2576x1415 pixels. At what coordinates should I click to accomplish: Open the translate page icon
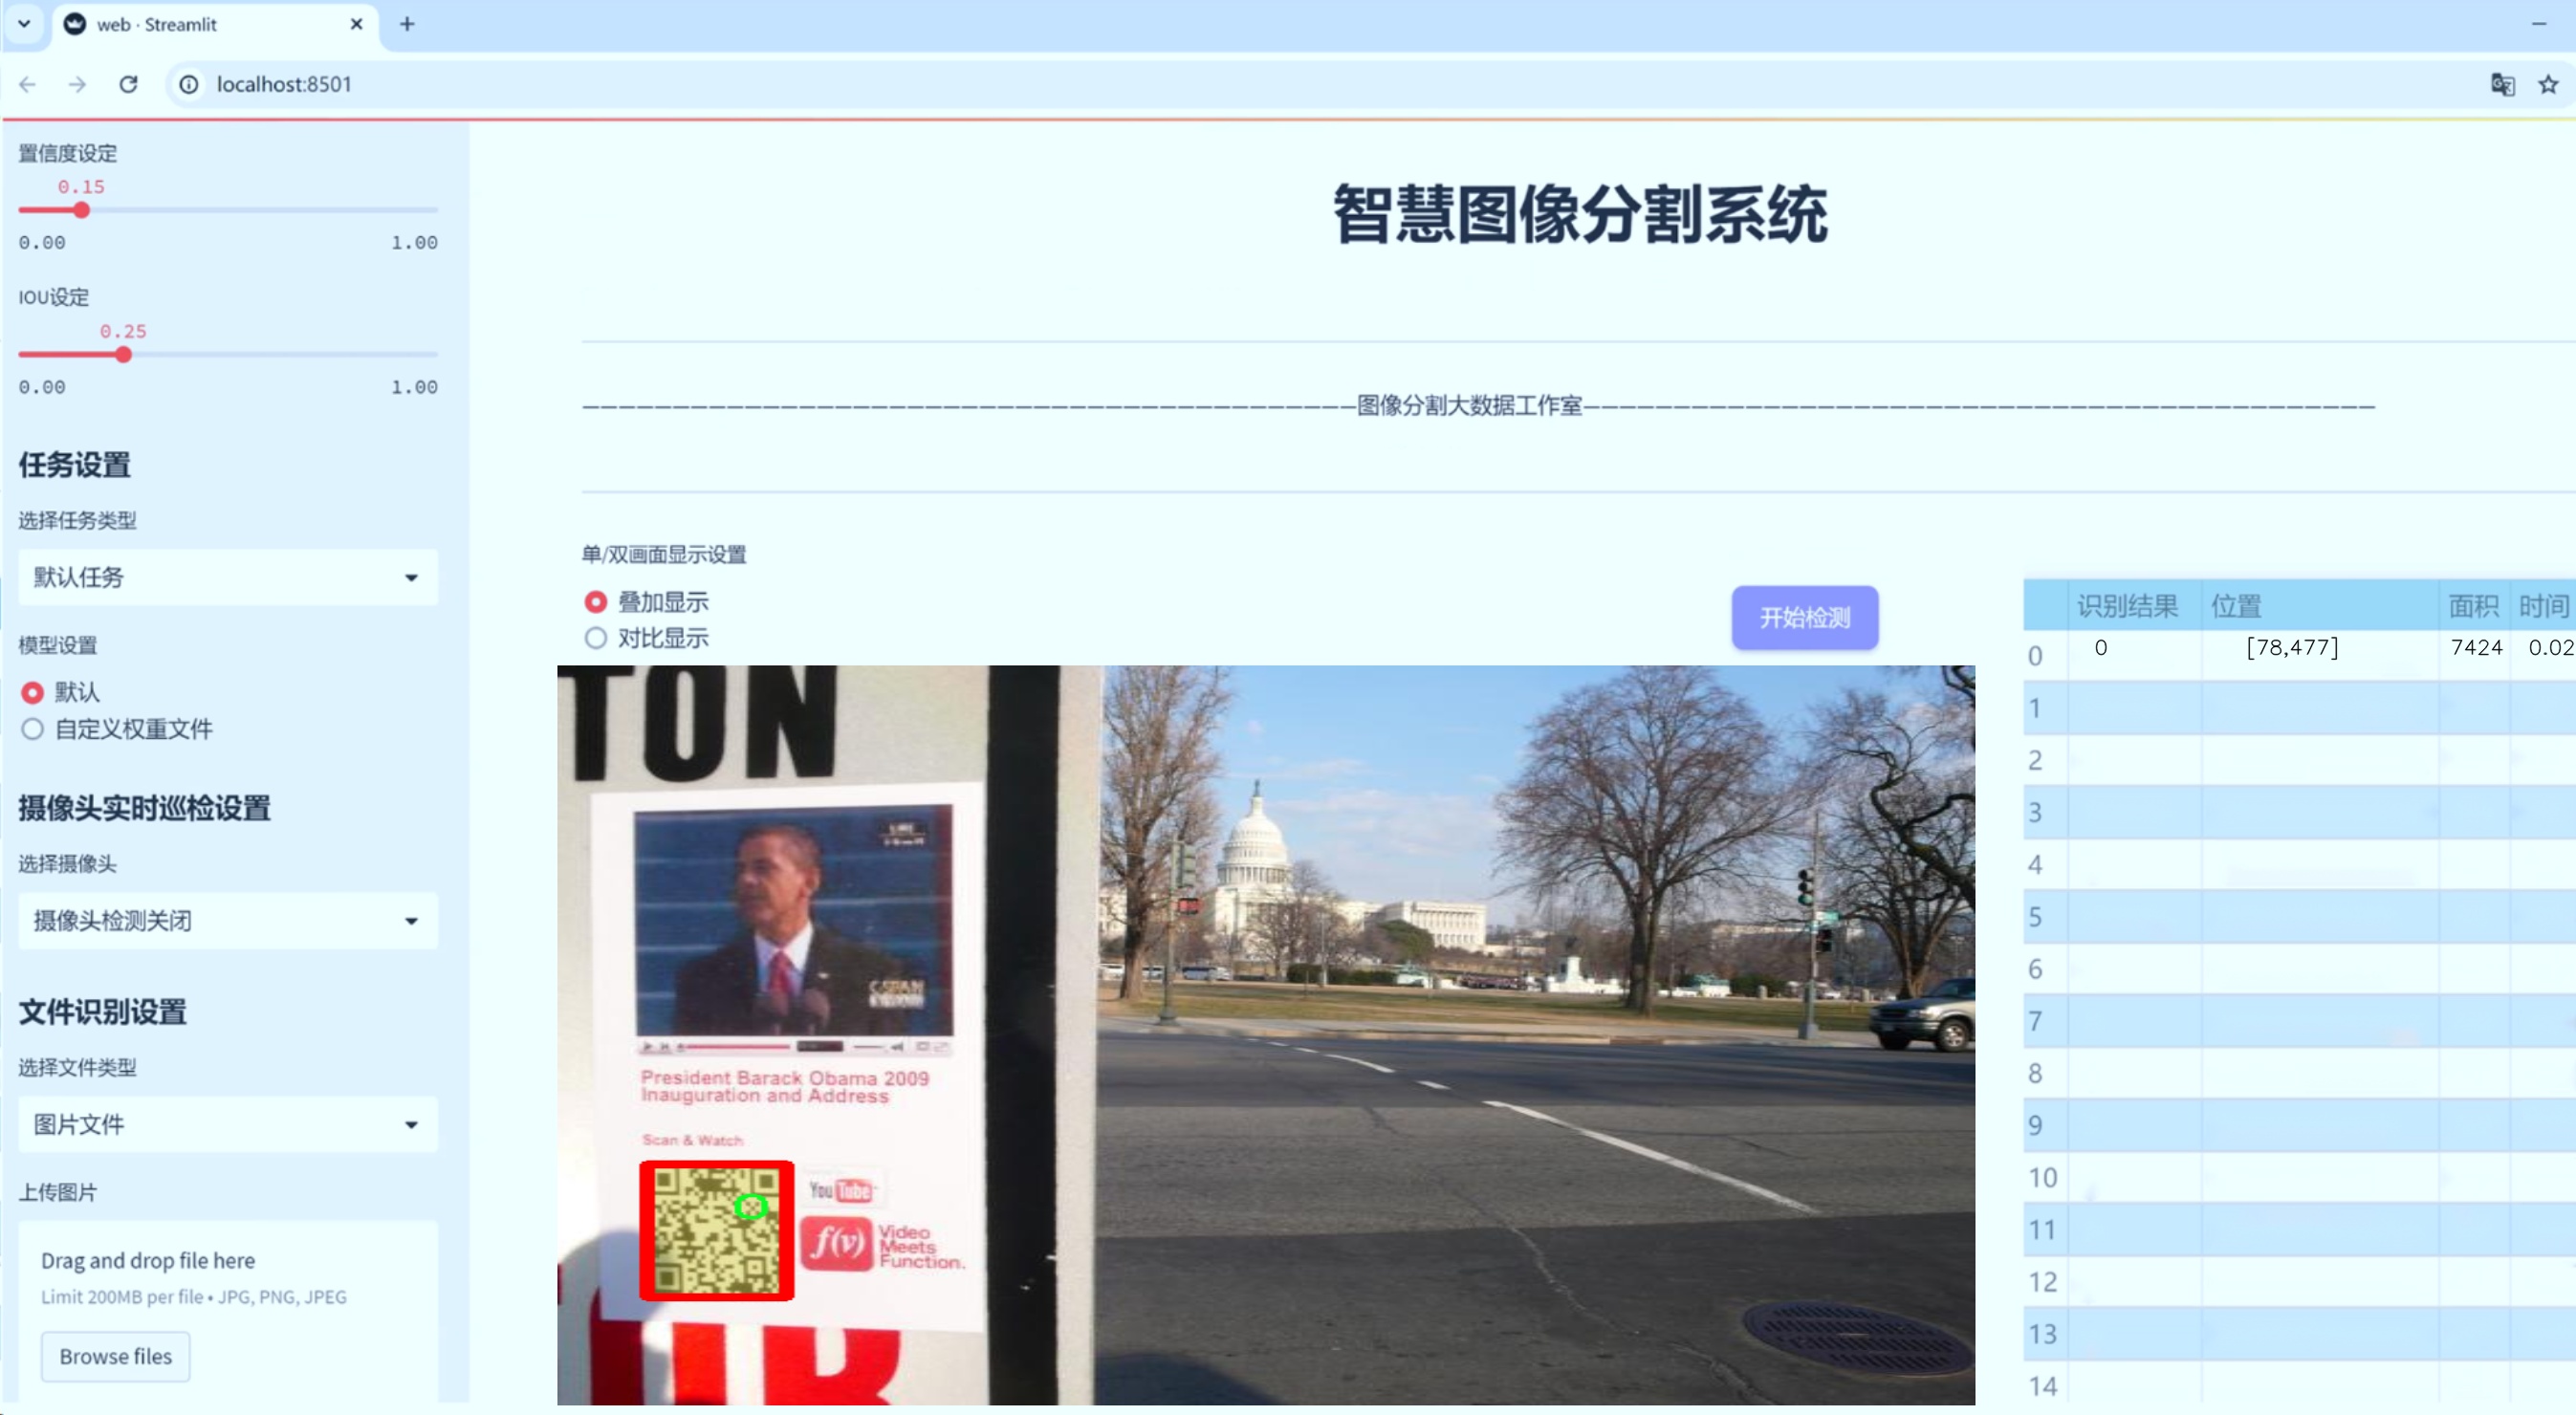tap(2502, 84)
